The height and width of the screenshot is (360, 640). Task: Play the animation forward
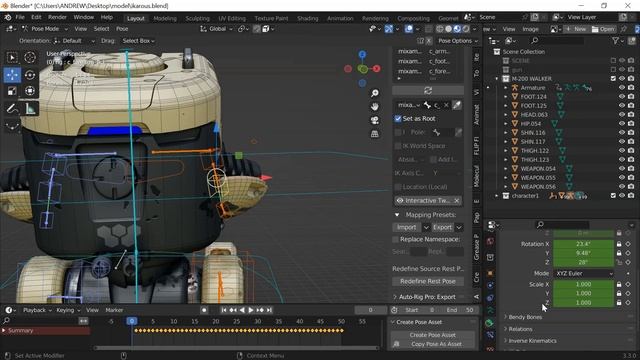pyautogui.click(x=251, y=310)
